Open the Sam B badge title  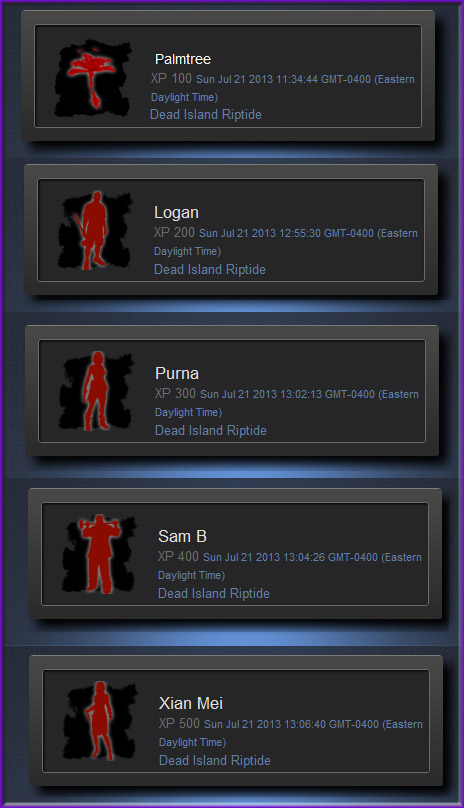coord(182,536)
